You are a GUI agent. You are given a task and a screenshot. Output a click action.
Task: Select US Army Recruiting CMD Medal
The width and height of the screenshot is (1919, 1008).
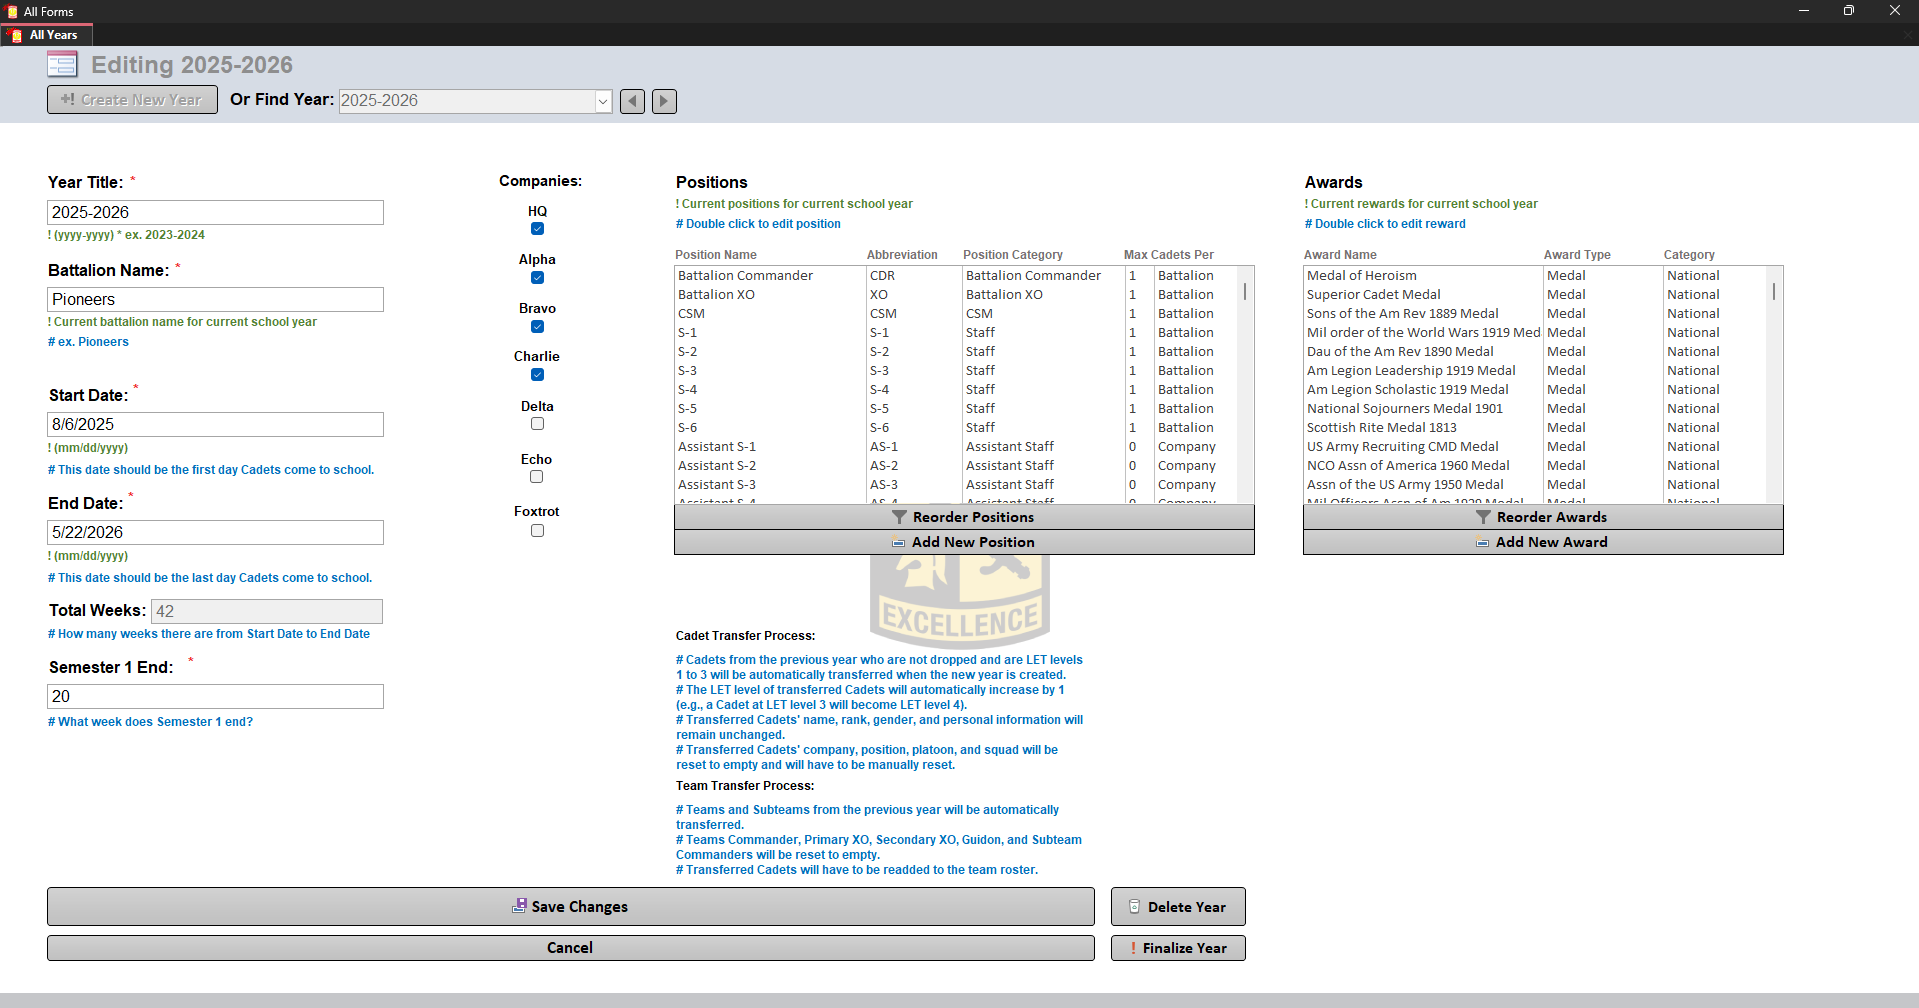point(1403,447)
